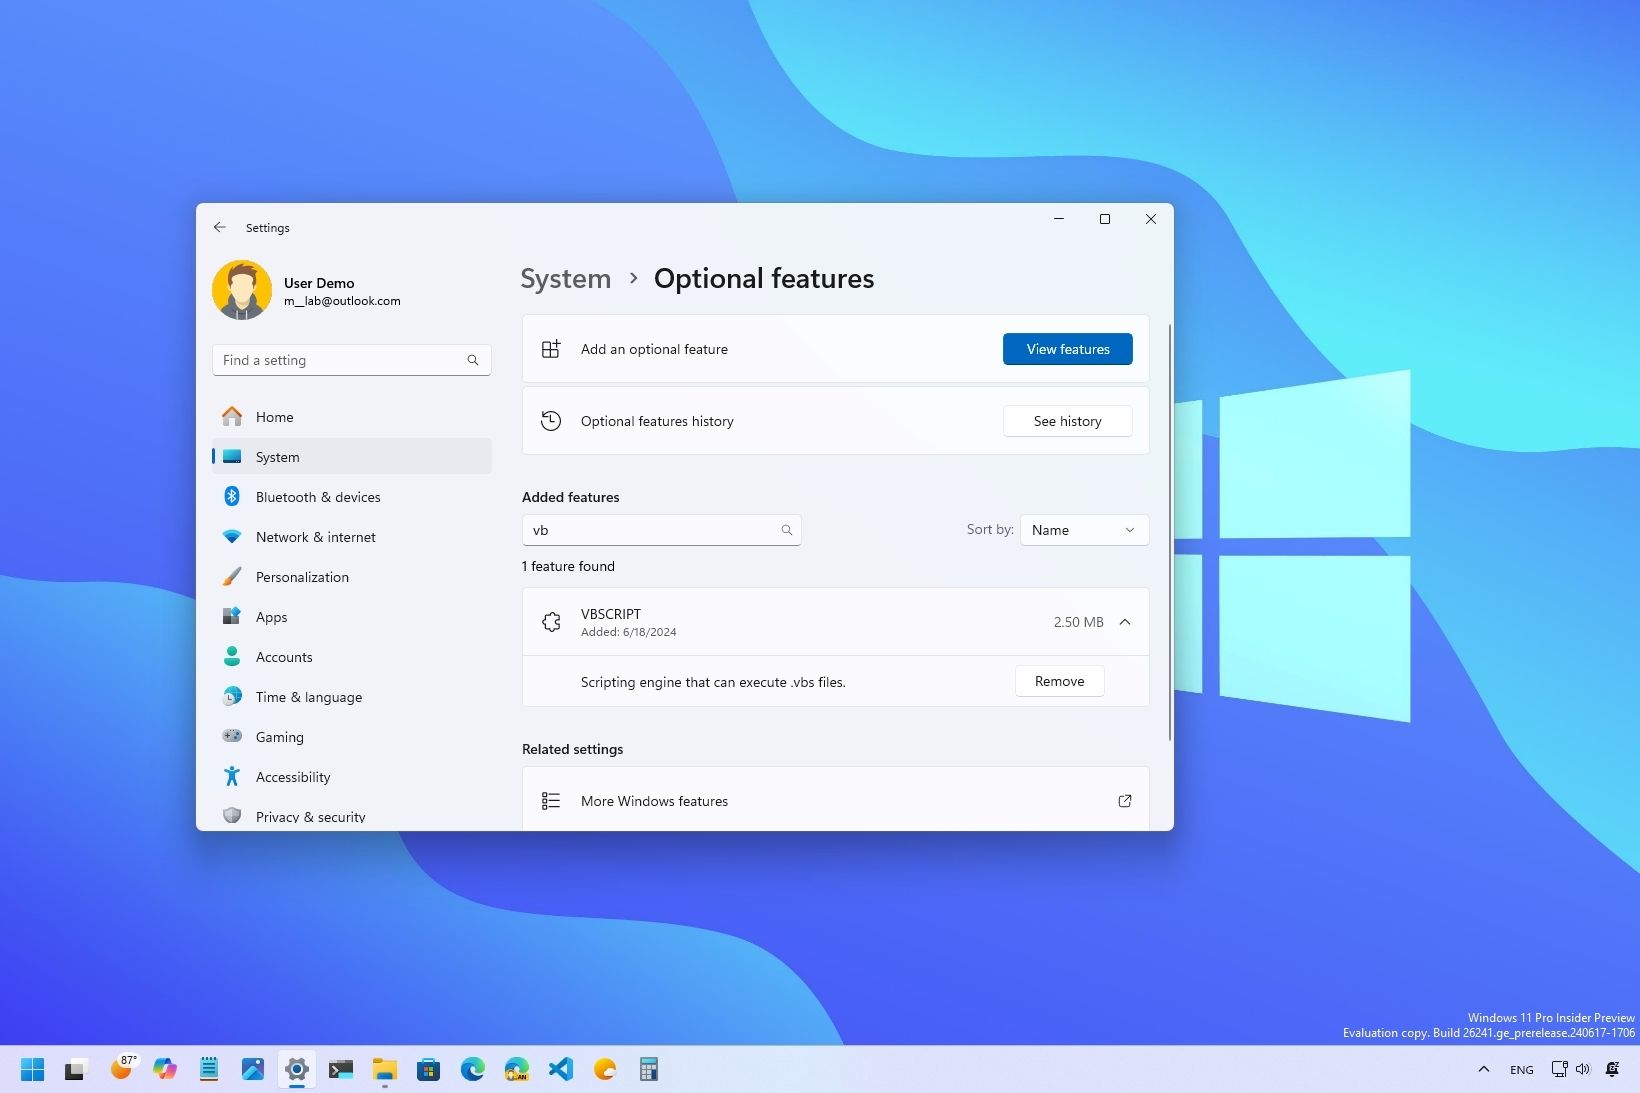The width and height of the screenshot is (1640, 1093).
Task: Click the Settings gear on the taskbar
Action: [297, 1070]
